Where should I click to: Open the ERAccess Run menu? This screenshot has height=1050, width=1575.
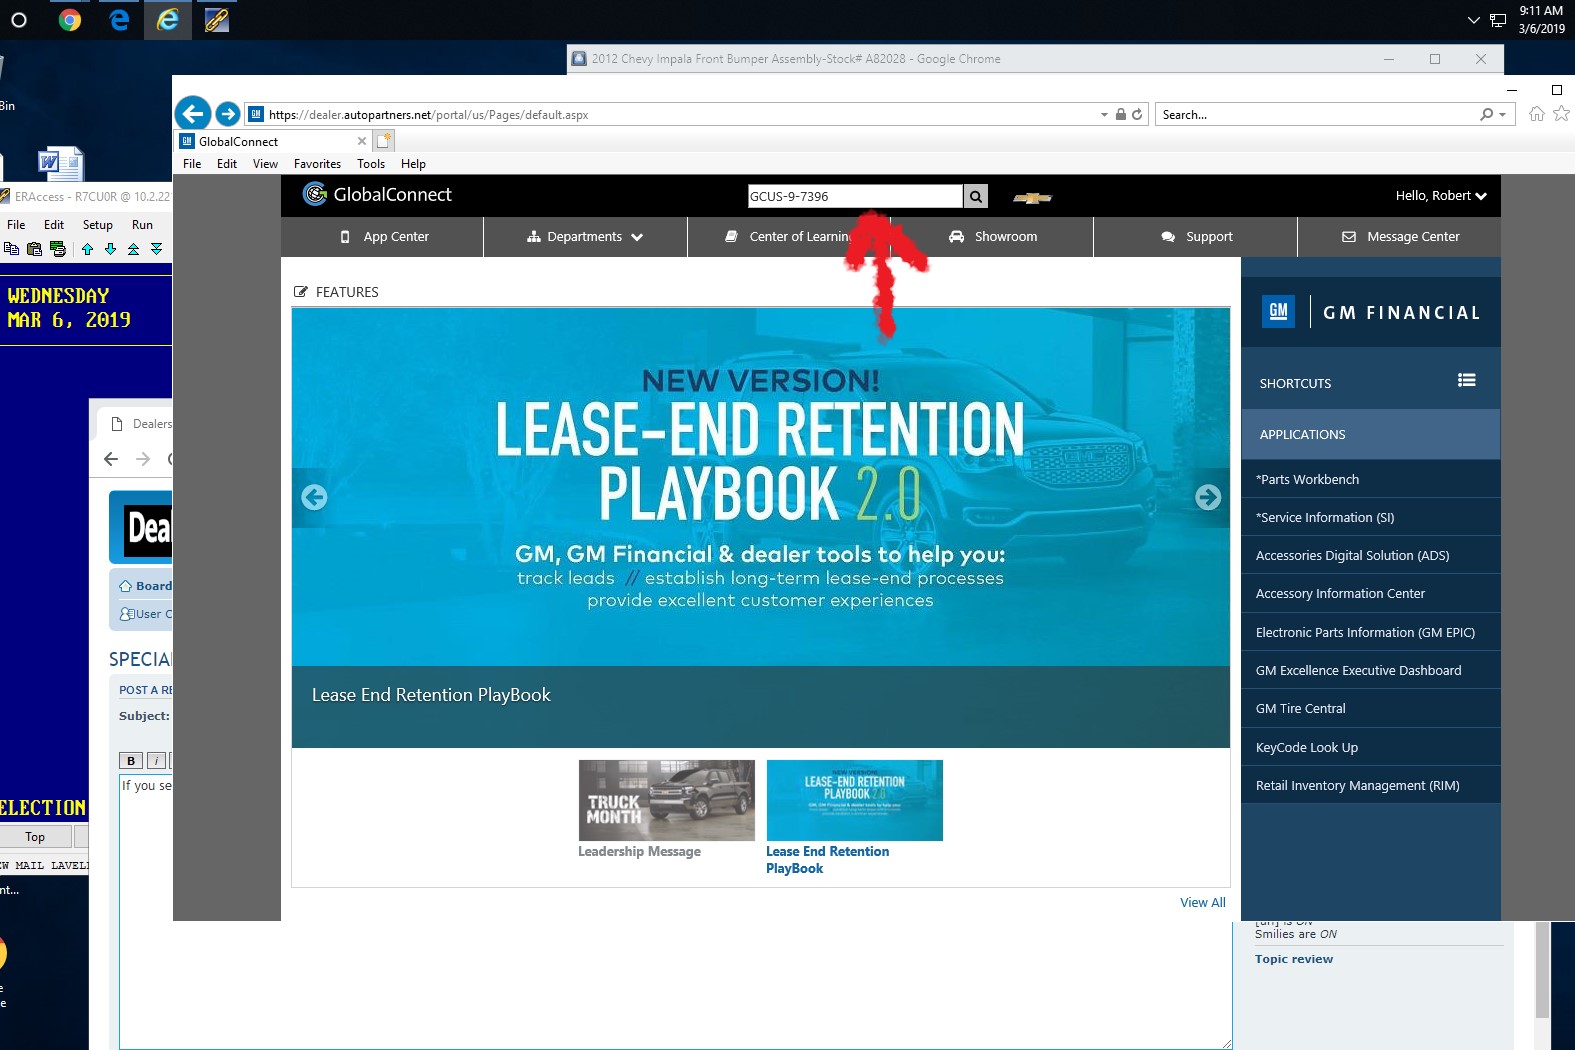coord(142,225)
